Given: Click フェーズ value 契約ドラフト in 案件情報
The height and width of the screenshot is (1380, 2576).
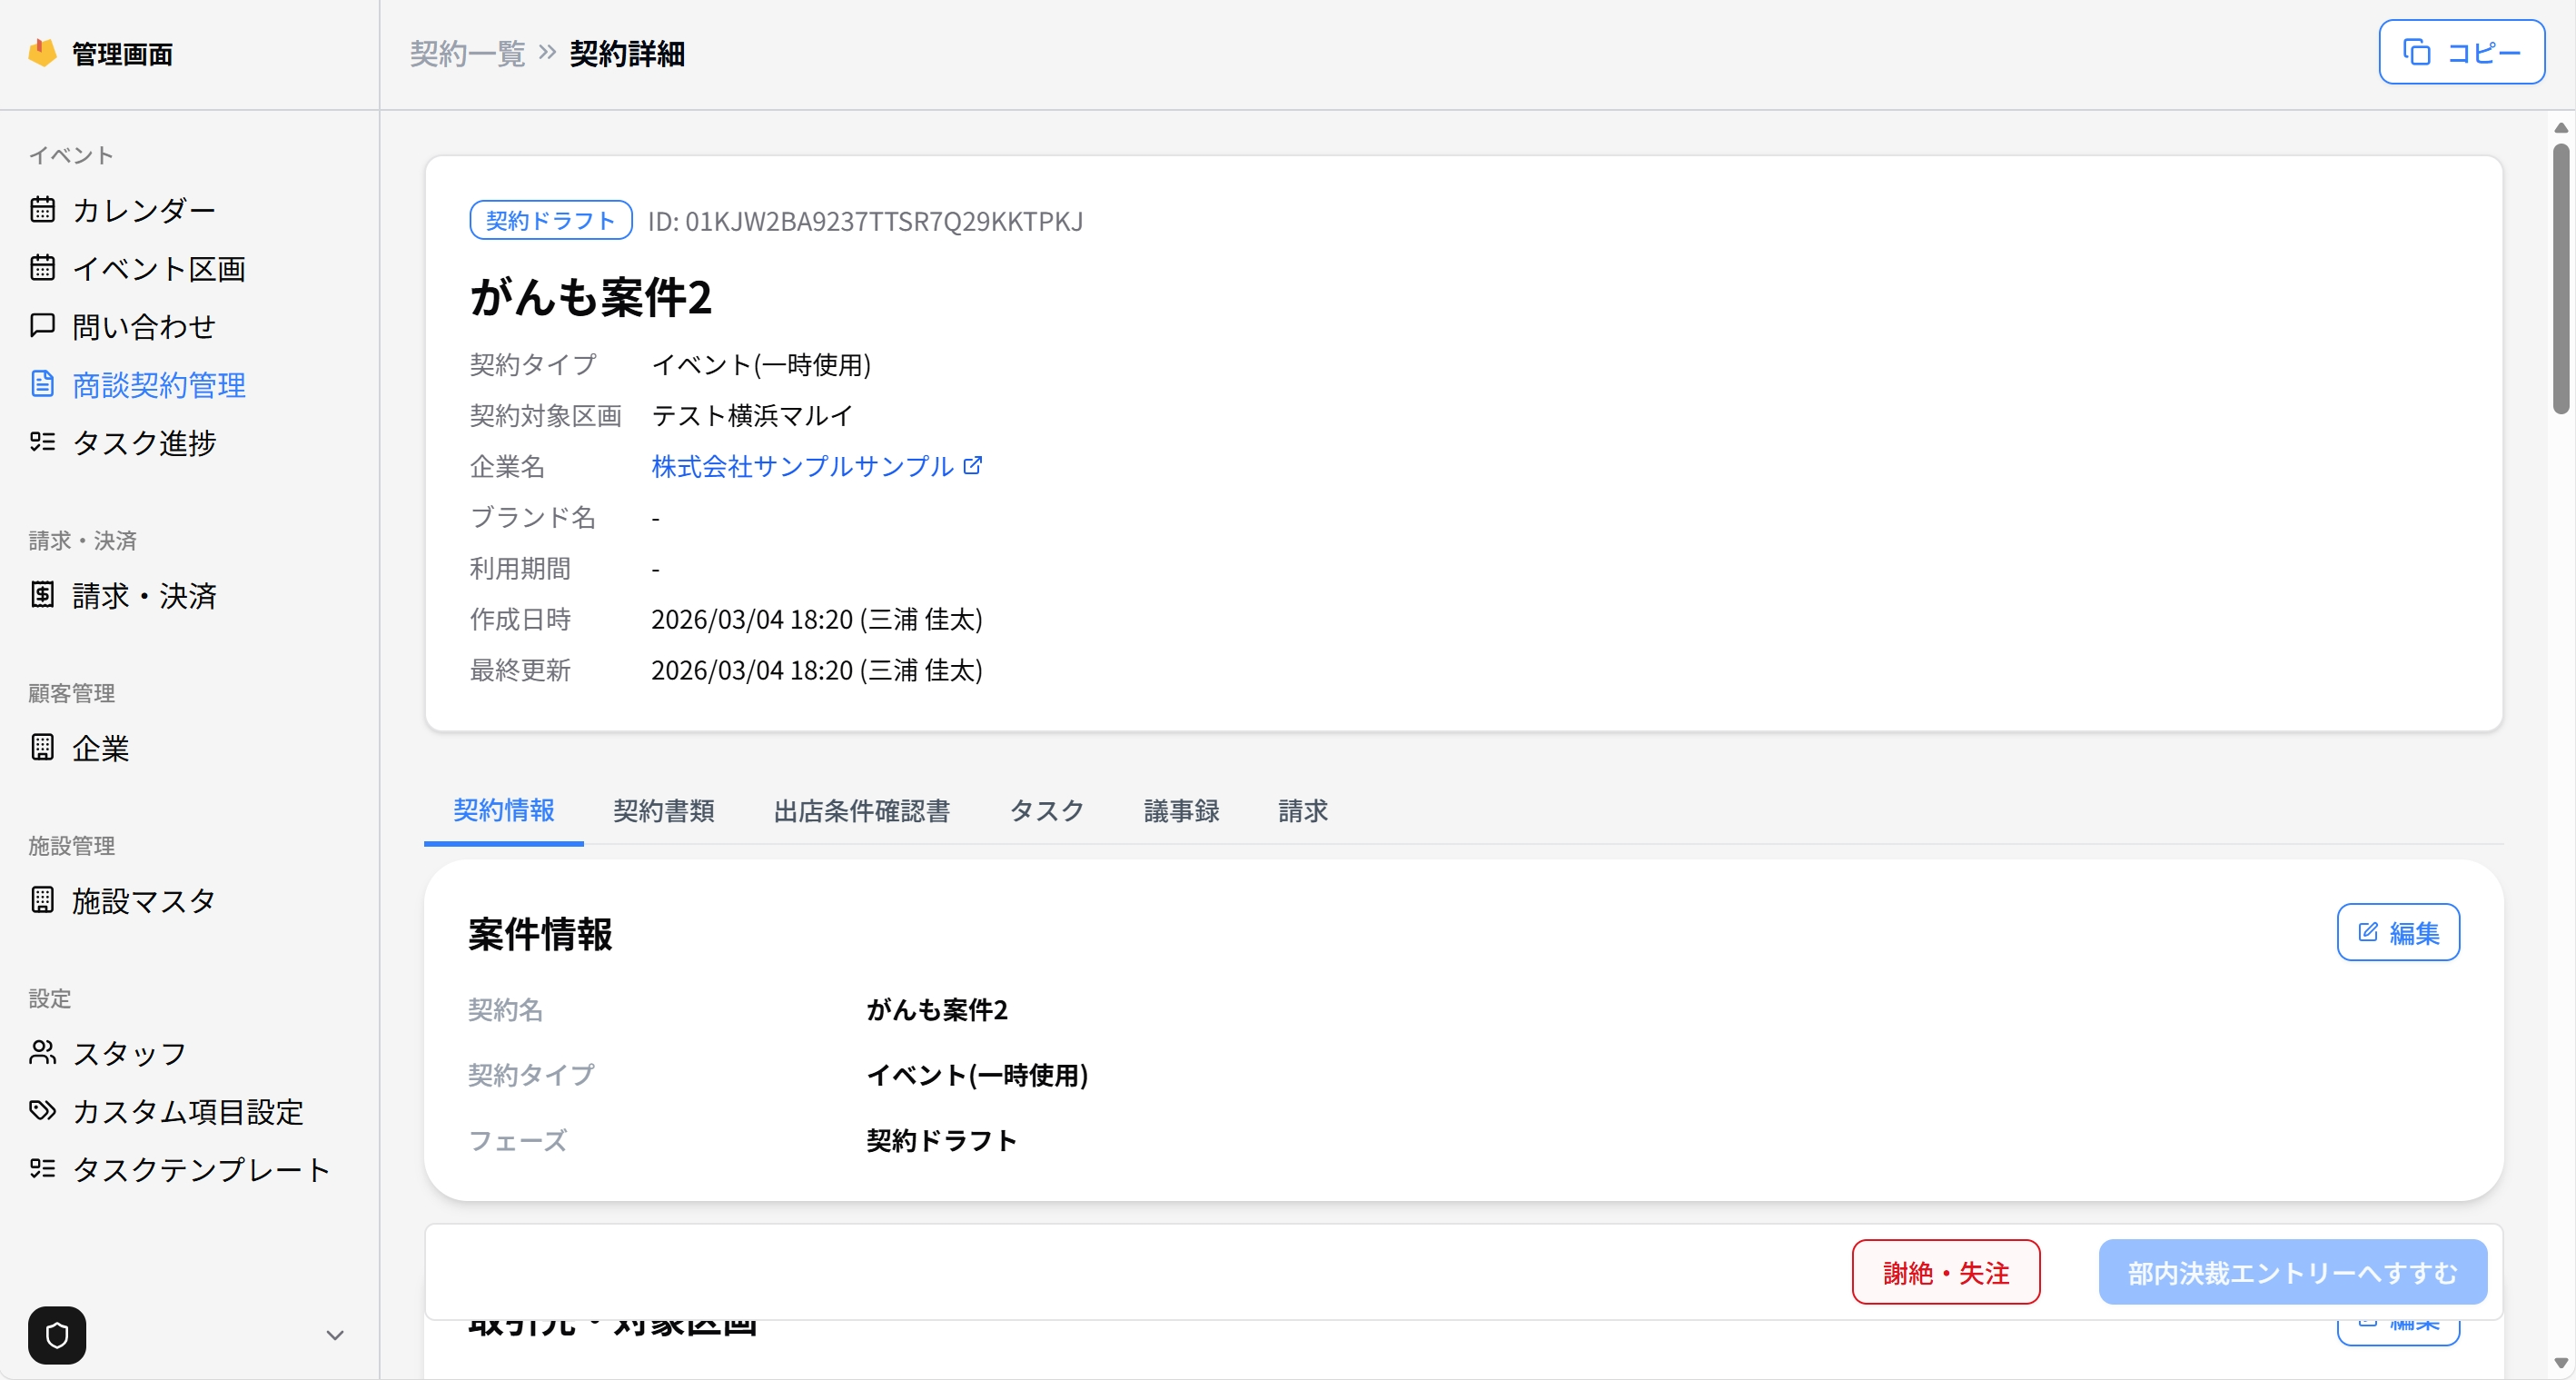Looking at the screenshot, I should (941, 1140).
